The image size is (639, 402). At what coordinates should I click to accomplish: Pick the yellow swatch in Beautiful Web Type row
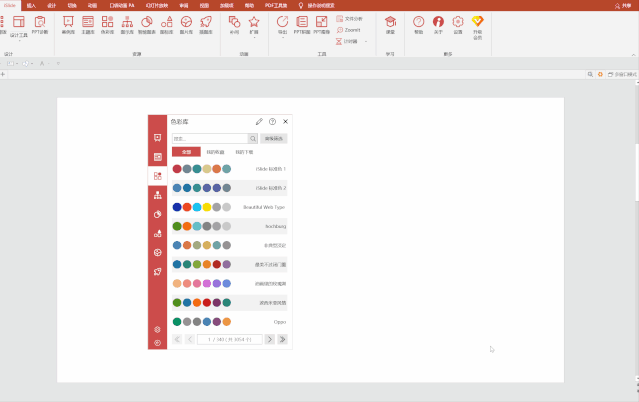207,207
